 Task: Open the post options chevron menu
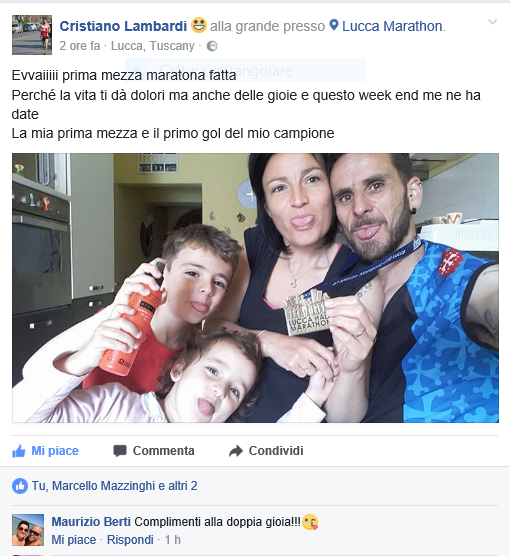(x=492, y=22)
